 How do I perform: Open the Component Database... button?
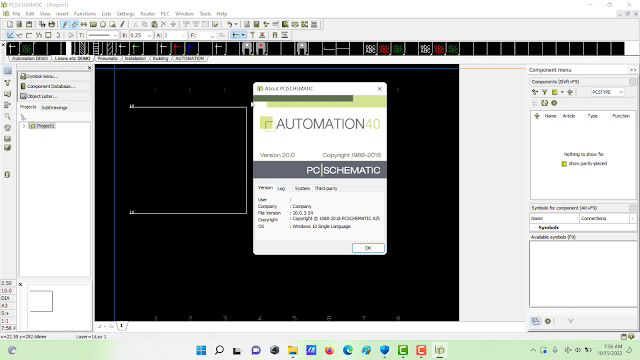click(x=55, y=87)
